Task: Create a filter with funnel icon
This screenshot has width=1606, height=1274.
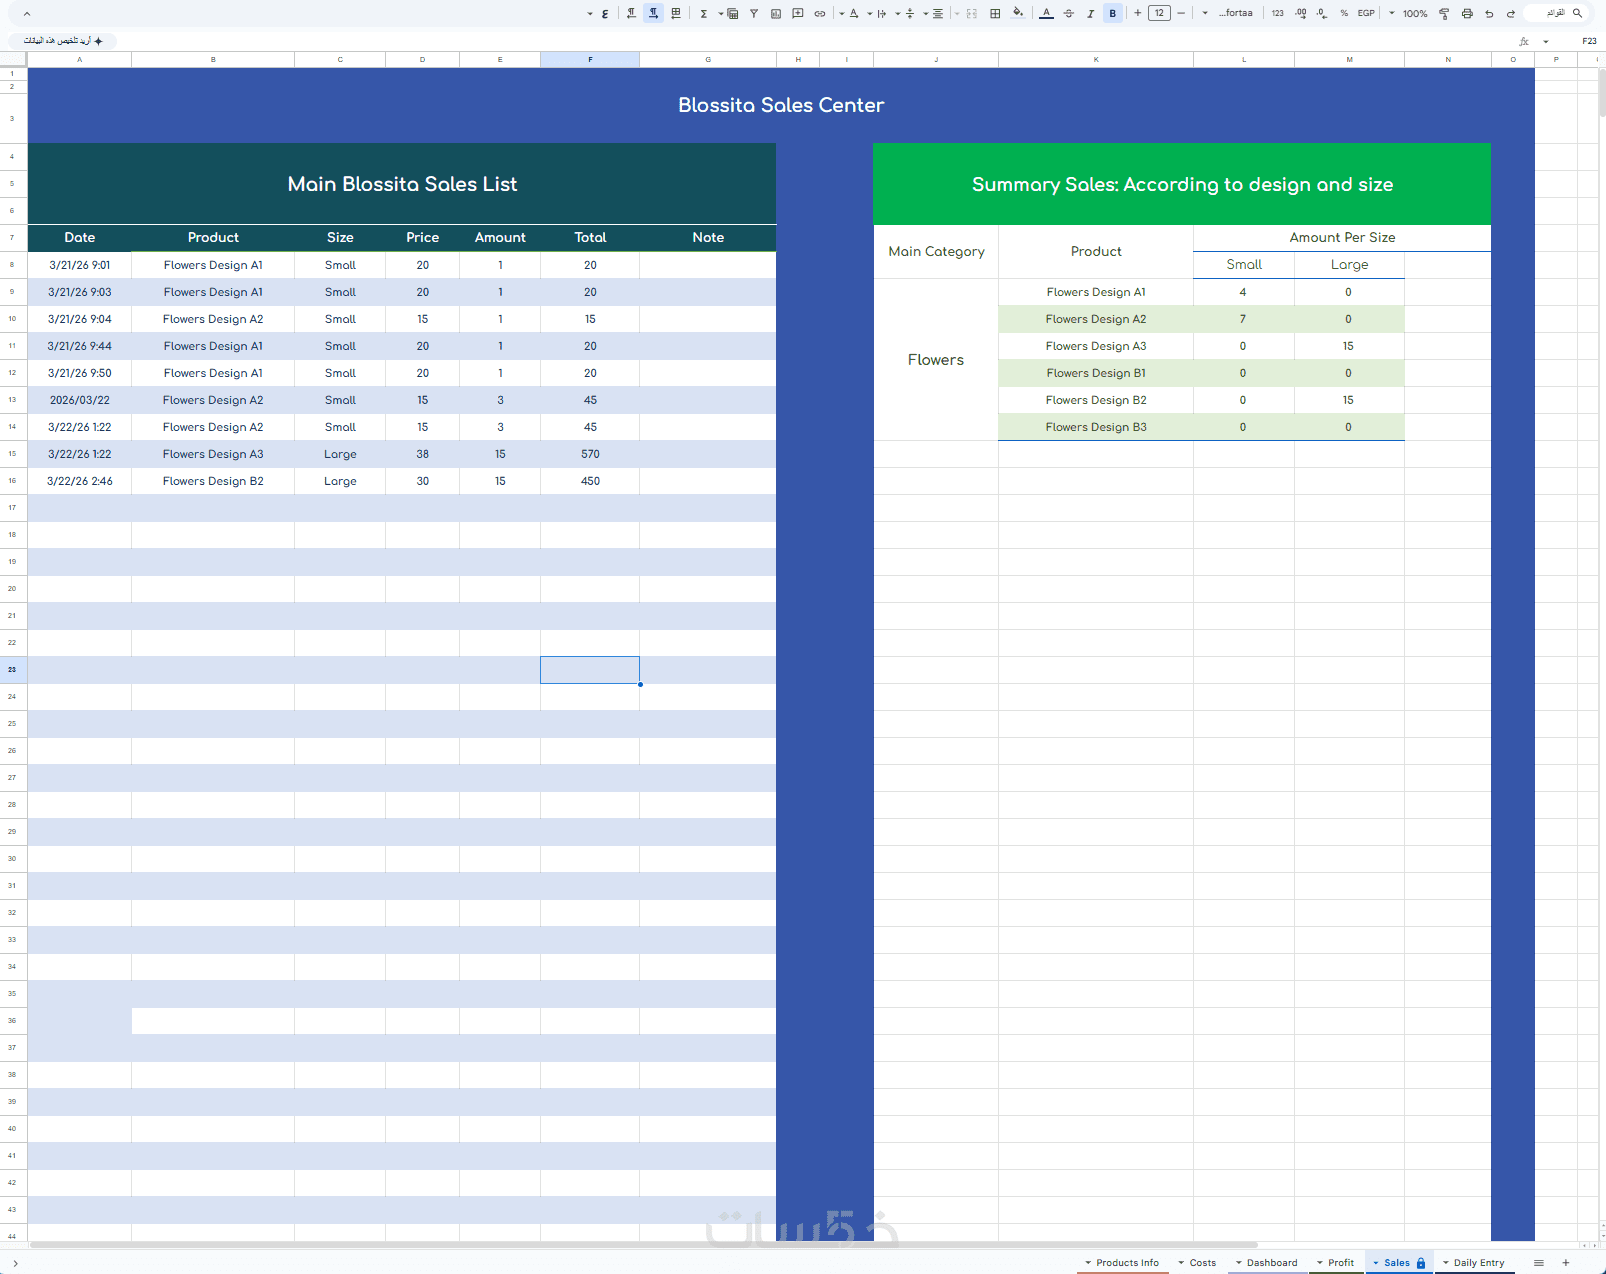Action: point(754,13)
